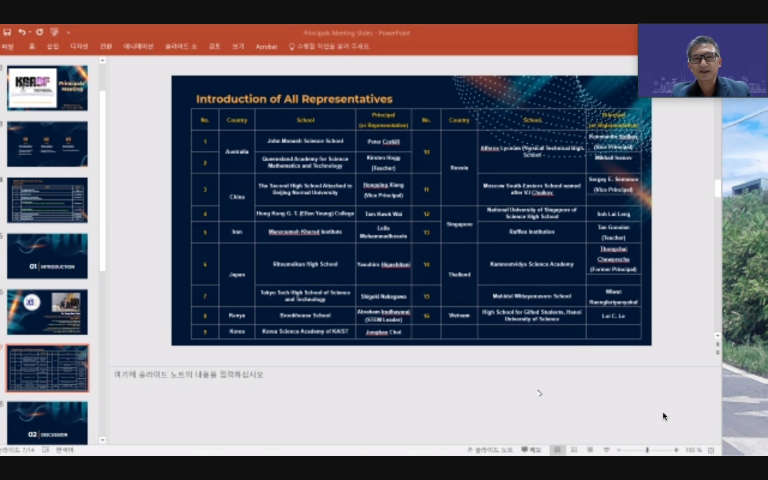Screen dimensions: 768x480
Task: Click the Redo icon in title bar
Action: click(38, 32)
